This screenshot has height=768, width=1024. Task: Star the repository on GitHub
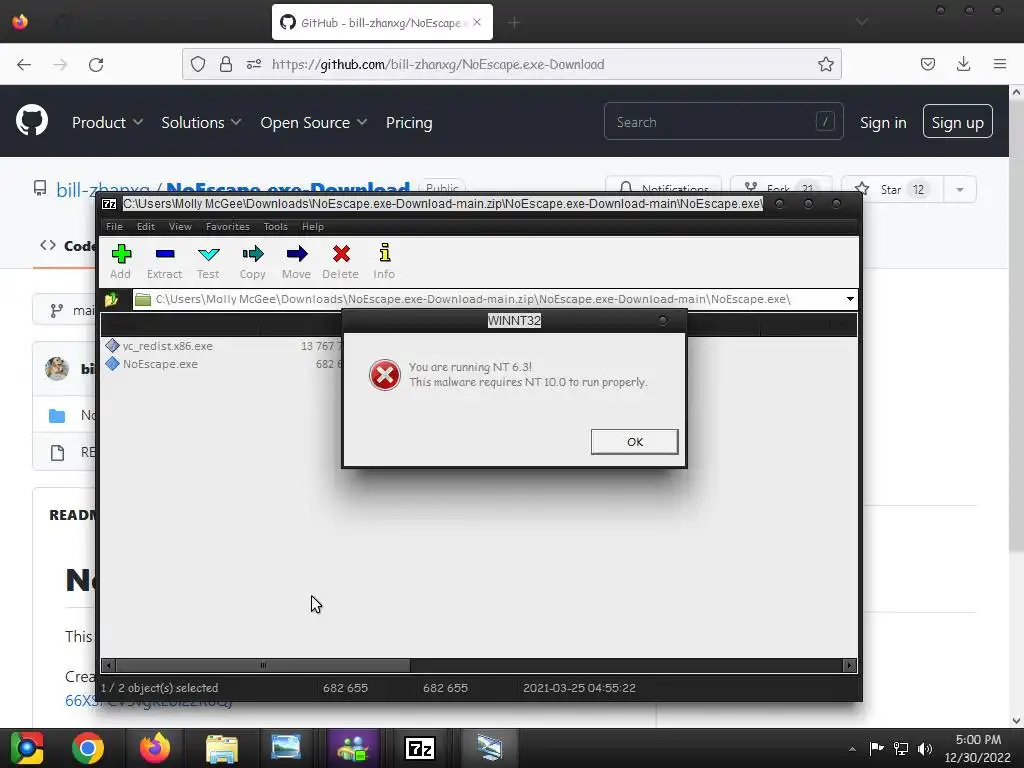[x=891, y=189]
